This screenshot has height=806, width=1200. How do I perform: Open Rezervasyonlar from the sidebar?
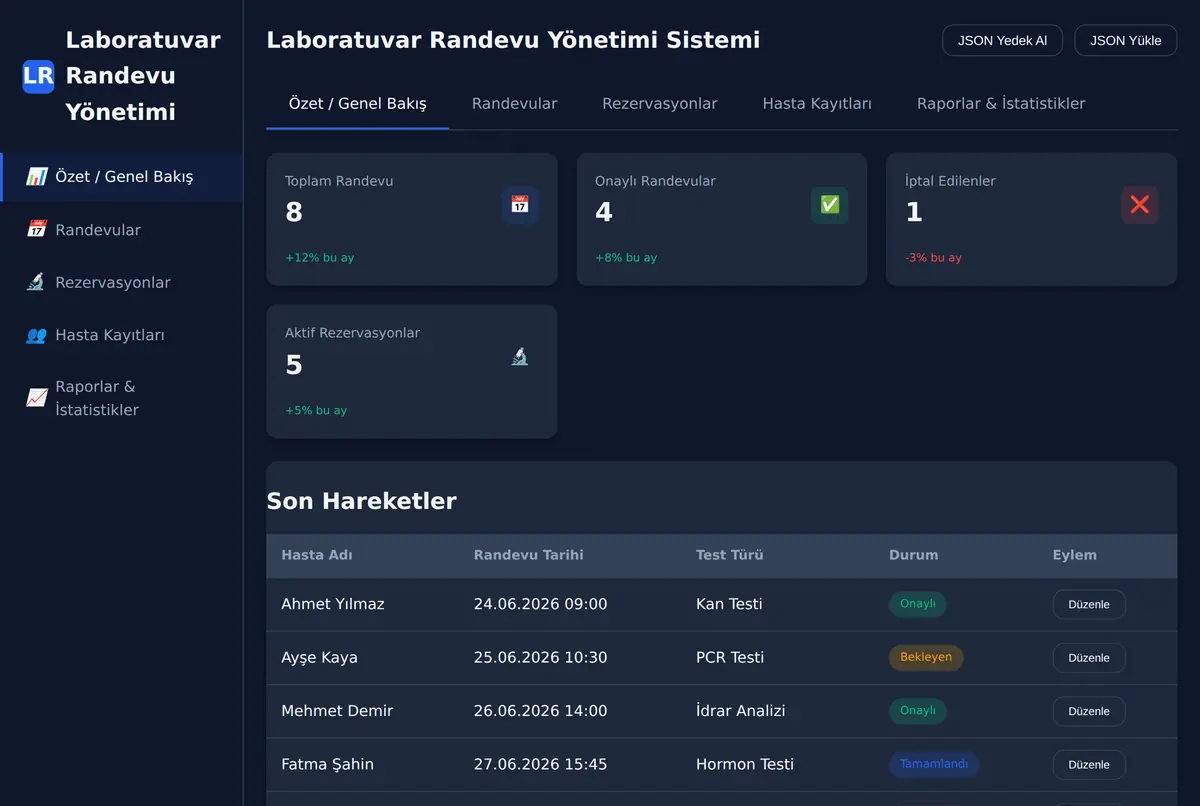click(x=122, y=283)
